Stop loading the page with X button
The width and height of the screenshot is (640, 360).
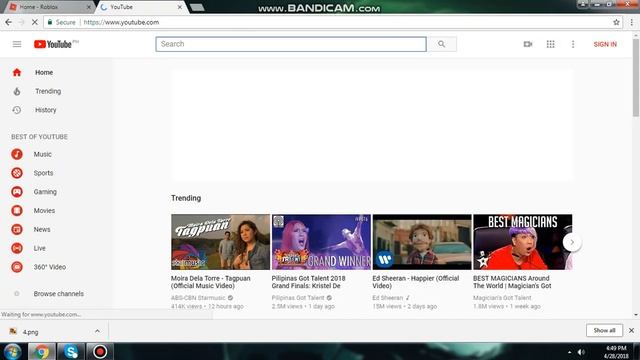(x=35, y=22)
